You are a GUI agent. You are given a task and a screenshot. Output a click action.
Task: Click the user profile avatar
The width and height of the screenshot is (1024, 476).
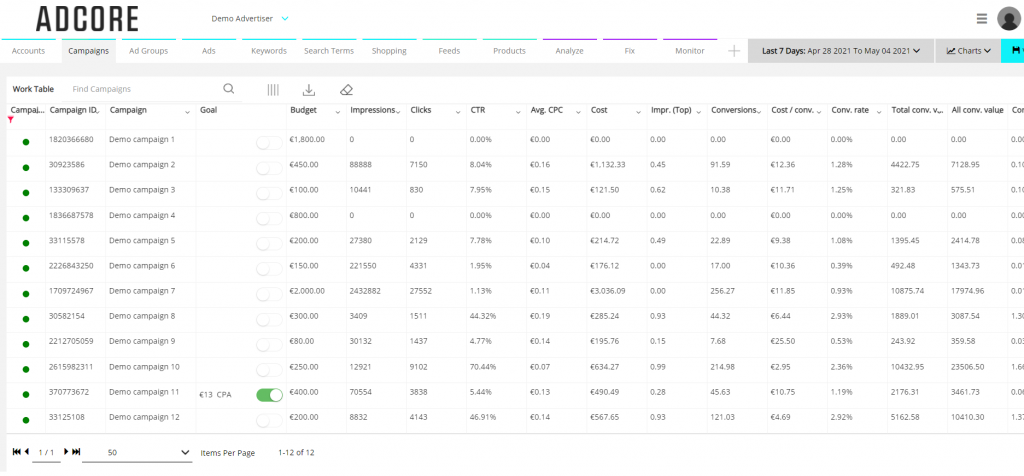point(1008,19)
